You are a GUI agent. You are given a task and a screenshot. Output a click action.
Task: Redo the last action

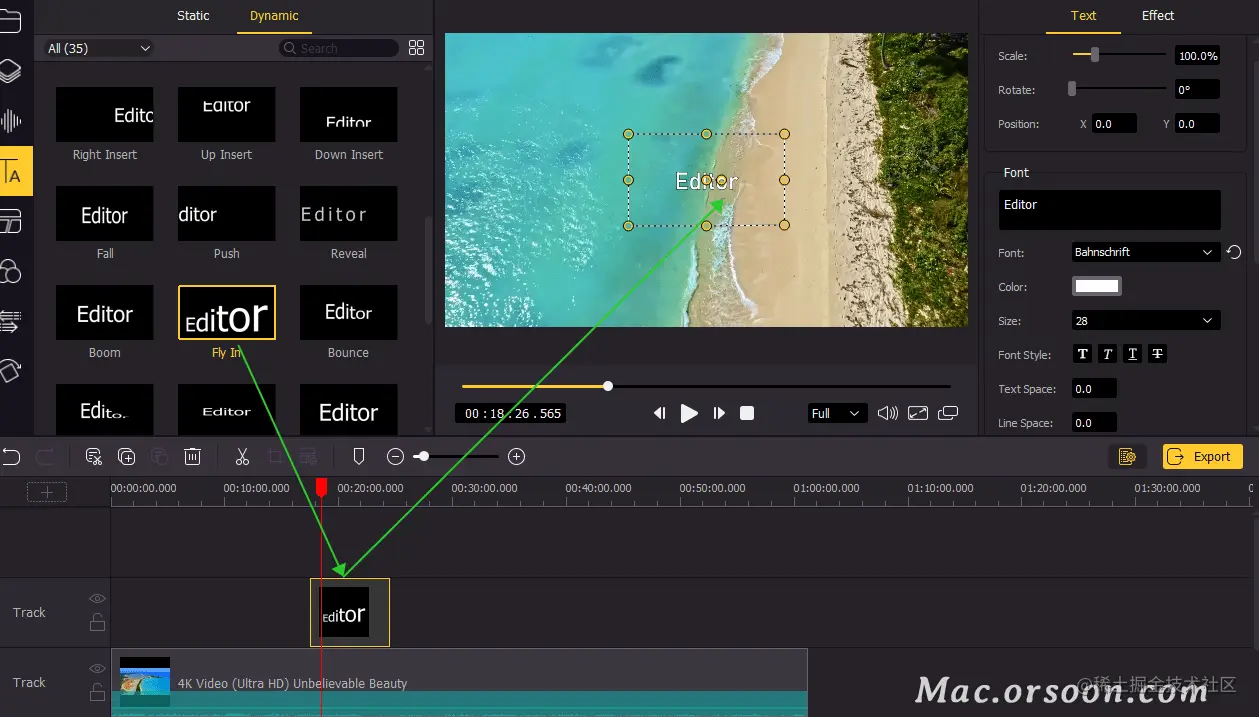(x=45, y=457)
